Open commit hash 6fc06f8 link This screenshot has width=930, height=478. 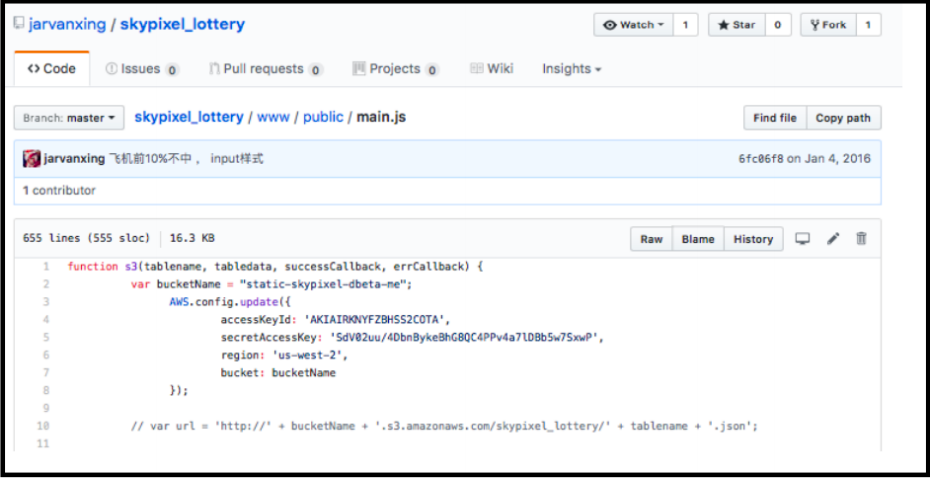[x=760, y=159]
